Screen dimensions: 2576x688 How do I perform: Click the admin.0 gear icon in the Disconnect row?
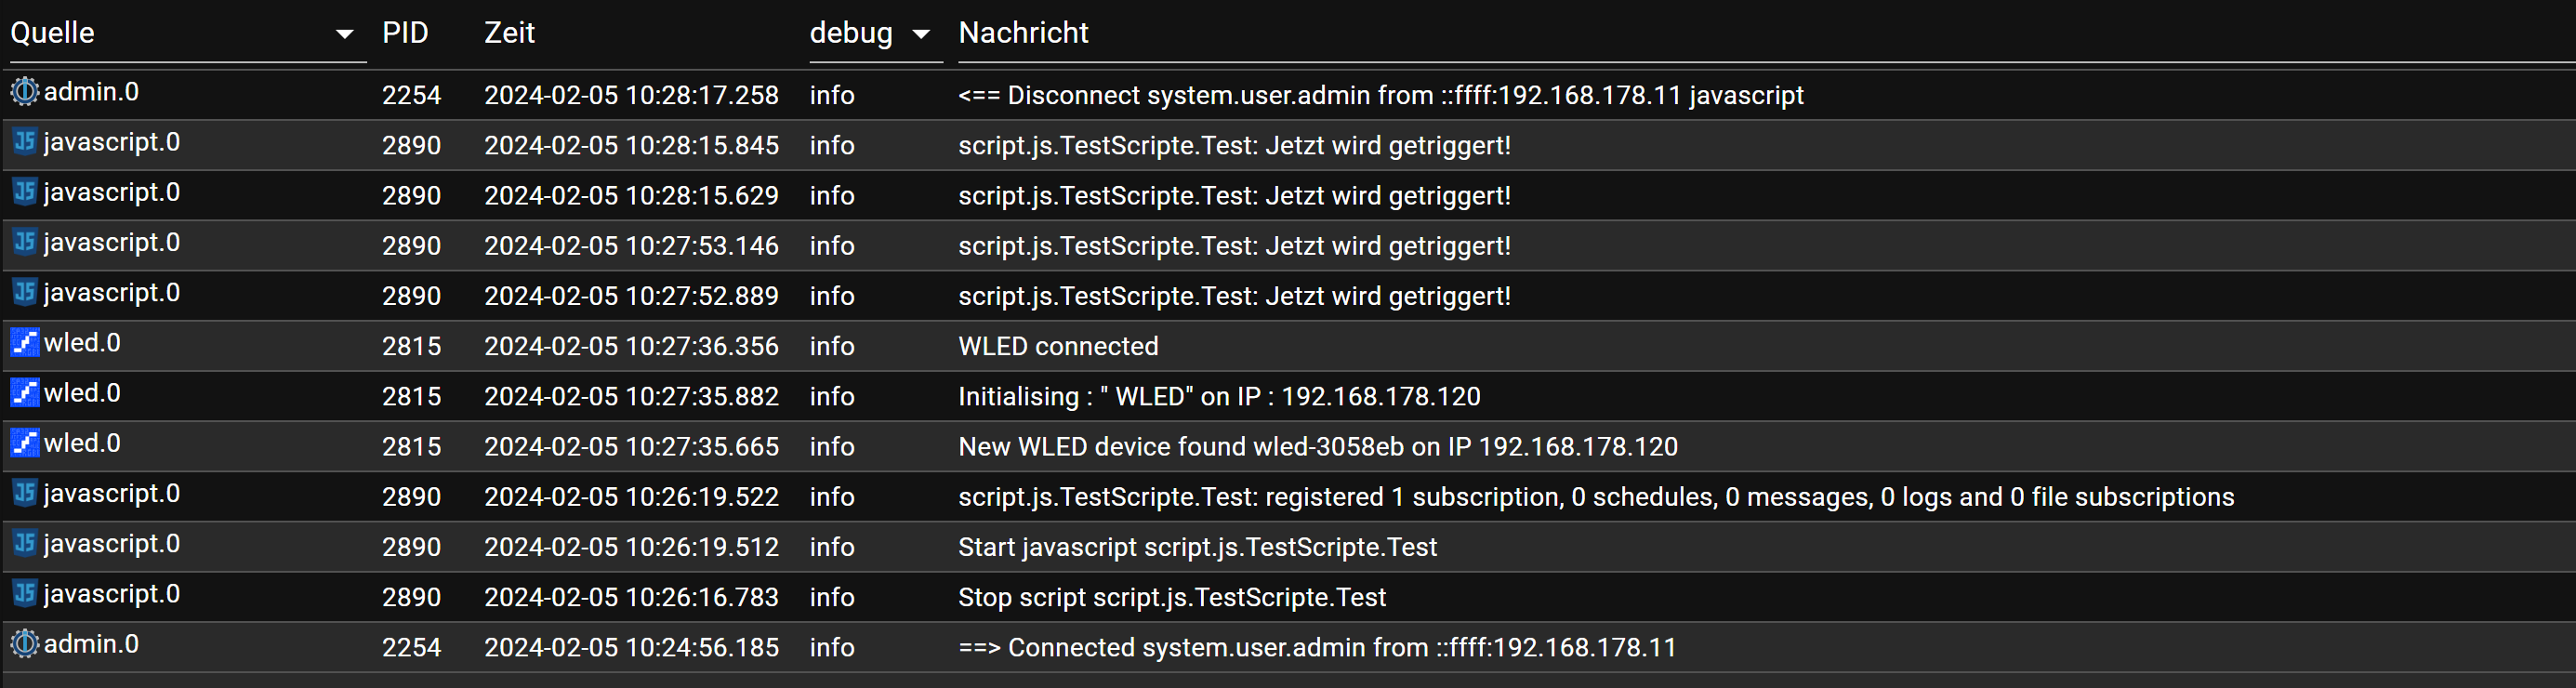[25, 92]
